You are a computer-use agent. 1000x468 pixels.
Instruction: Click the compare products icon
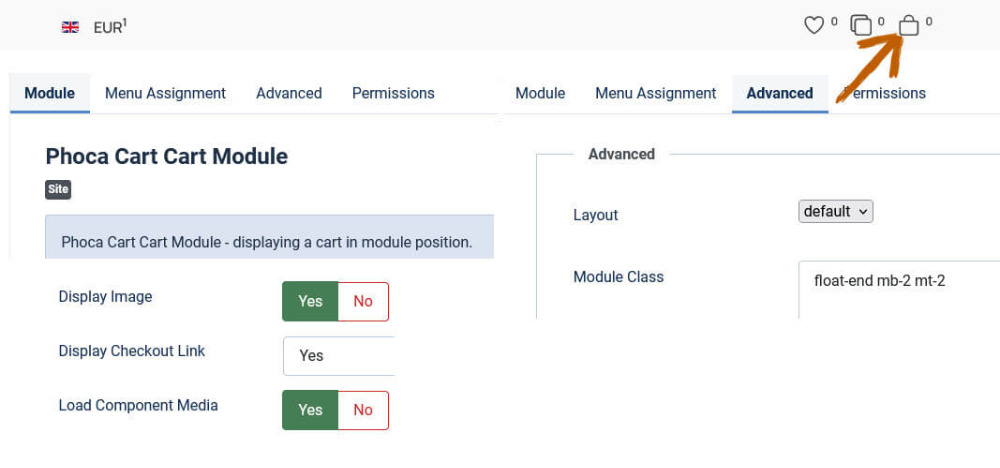coord(861,25)
